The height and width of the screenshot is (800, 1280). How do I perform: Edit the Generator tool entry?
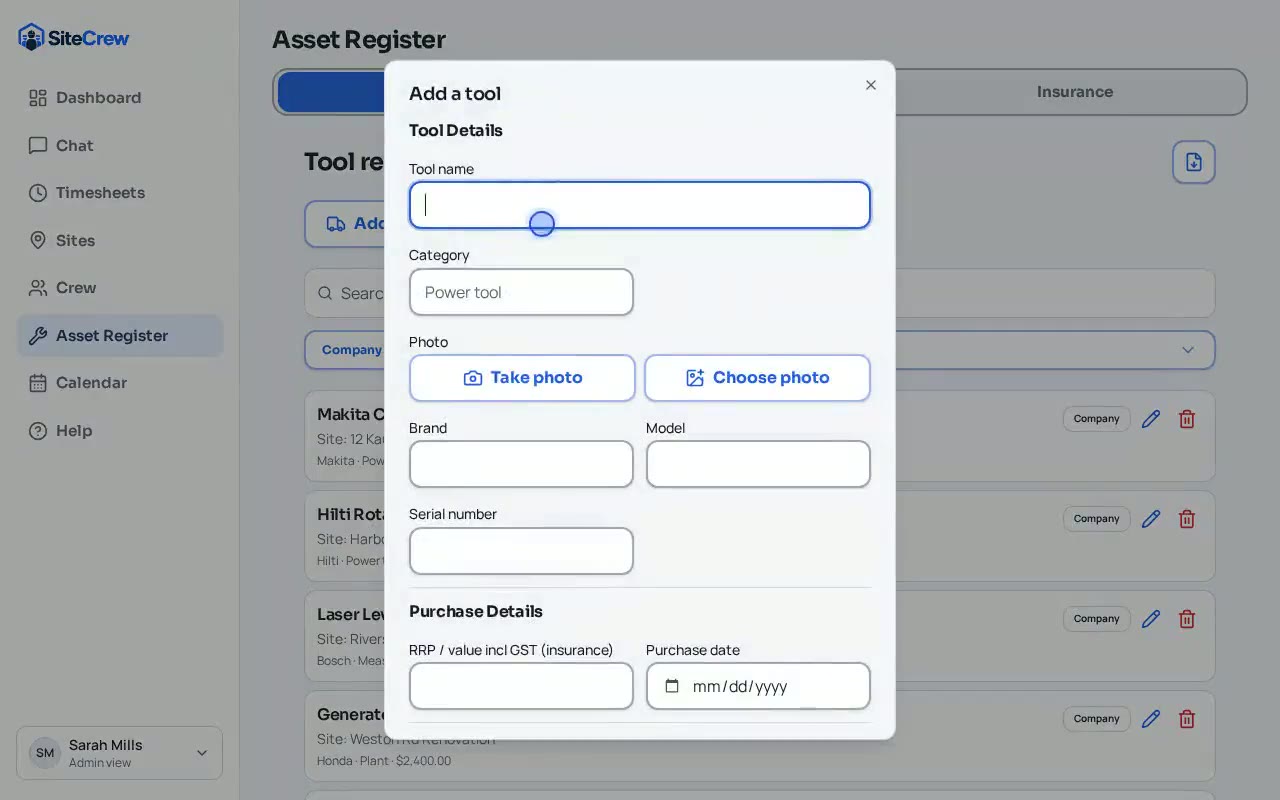click(1151, 719)
